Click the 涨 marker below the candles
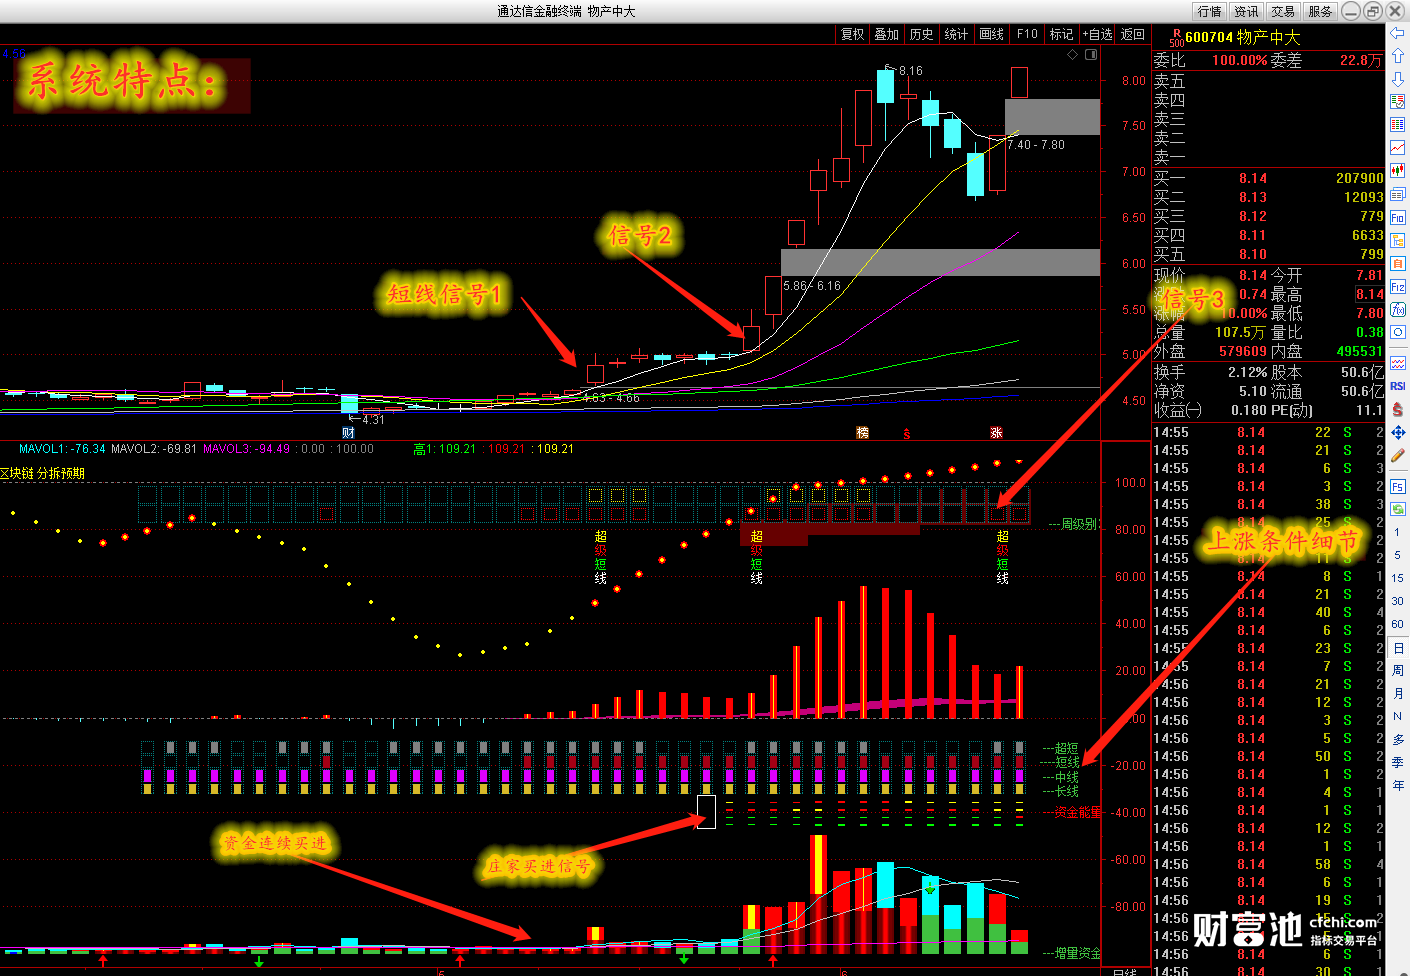The image size is (1410, 976). (996, 432)
